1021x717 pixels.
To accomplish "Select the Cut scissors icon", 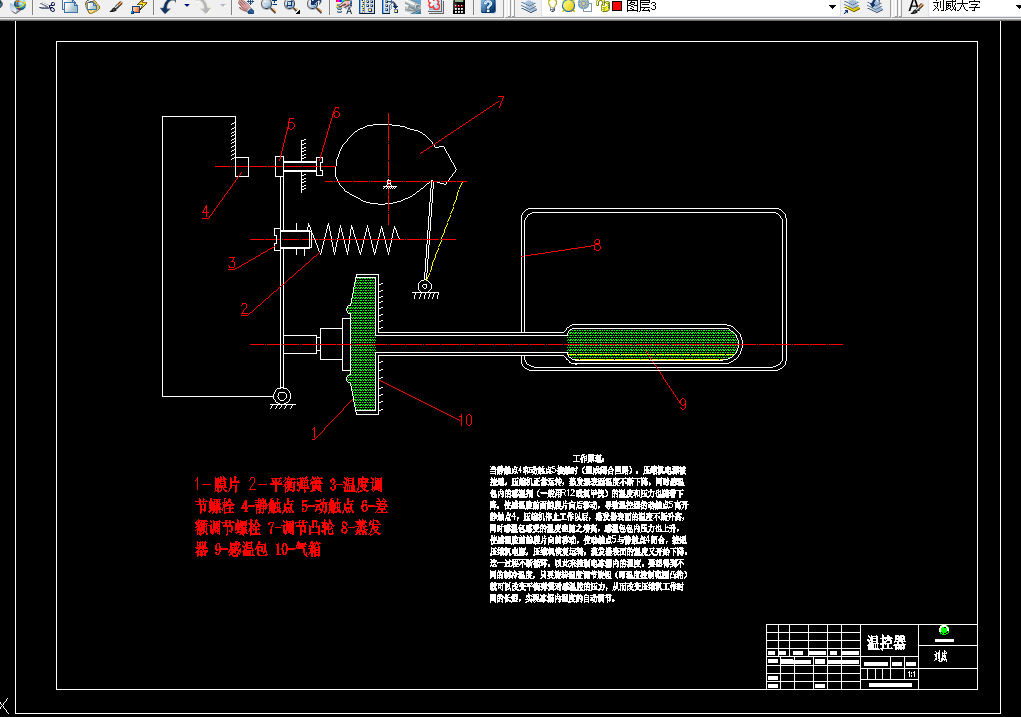I will pos(47,7).
